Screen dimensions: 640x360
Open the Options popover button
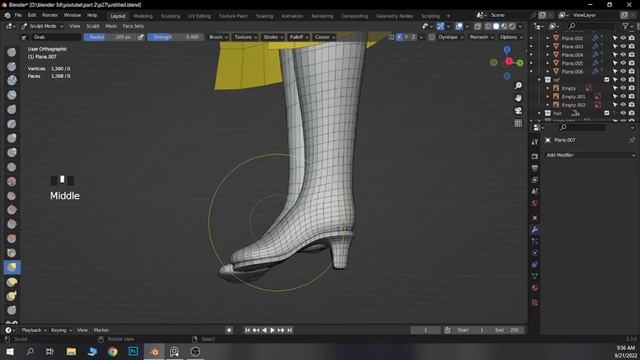tap(511, 37)
